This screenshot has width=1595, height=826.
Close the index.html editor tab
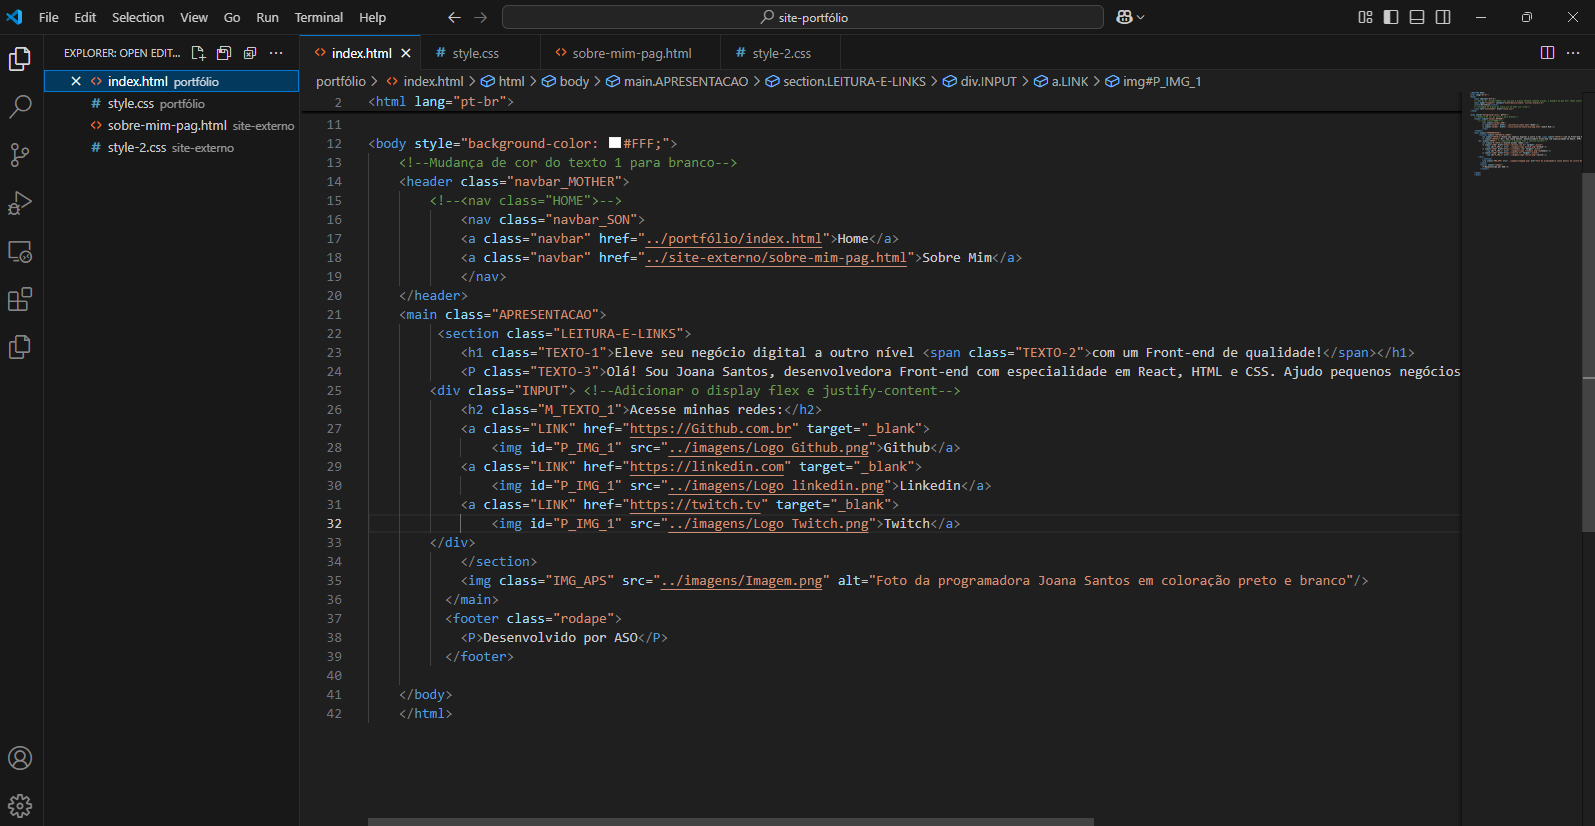(406, 53)
